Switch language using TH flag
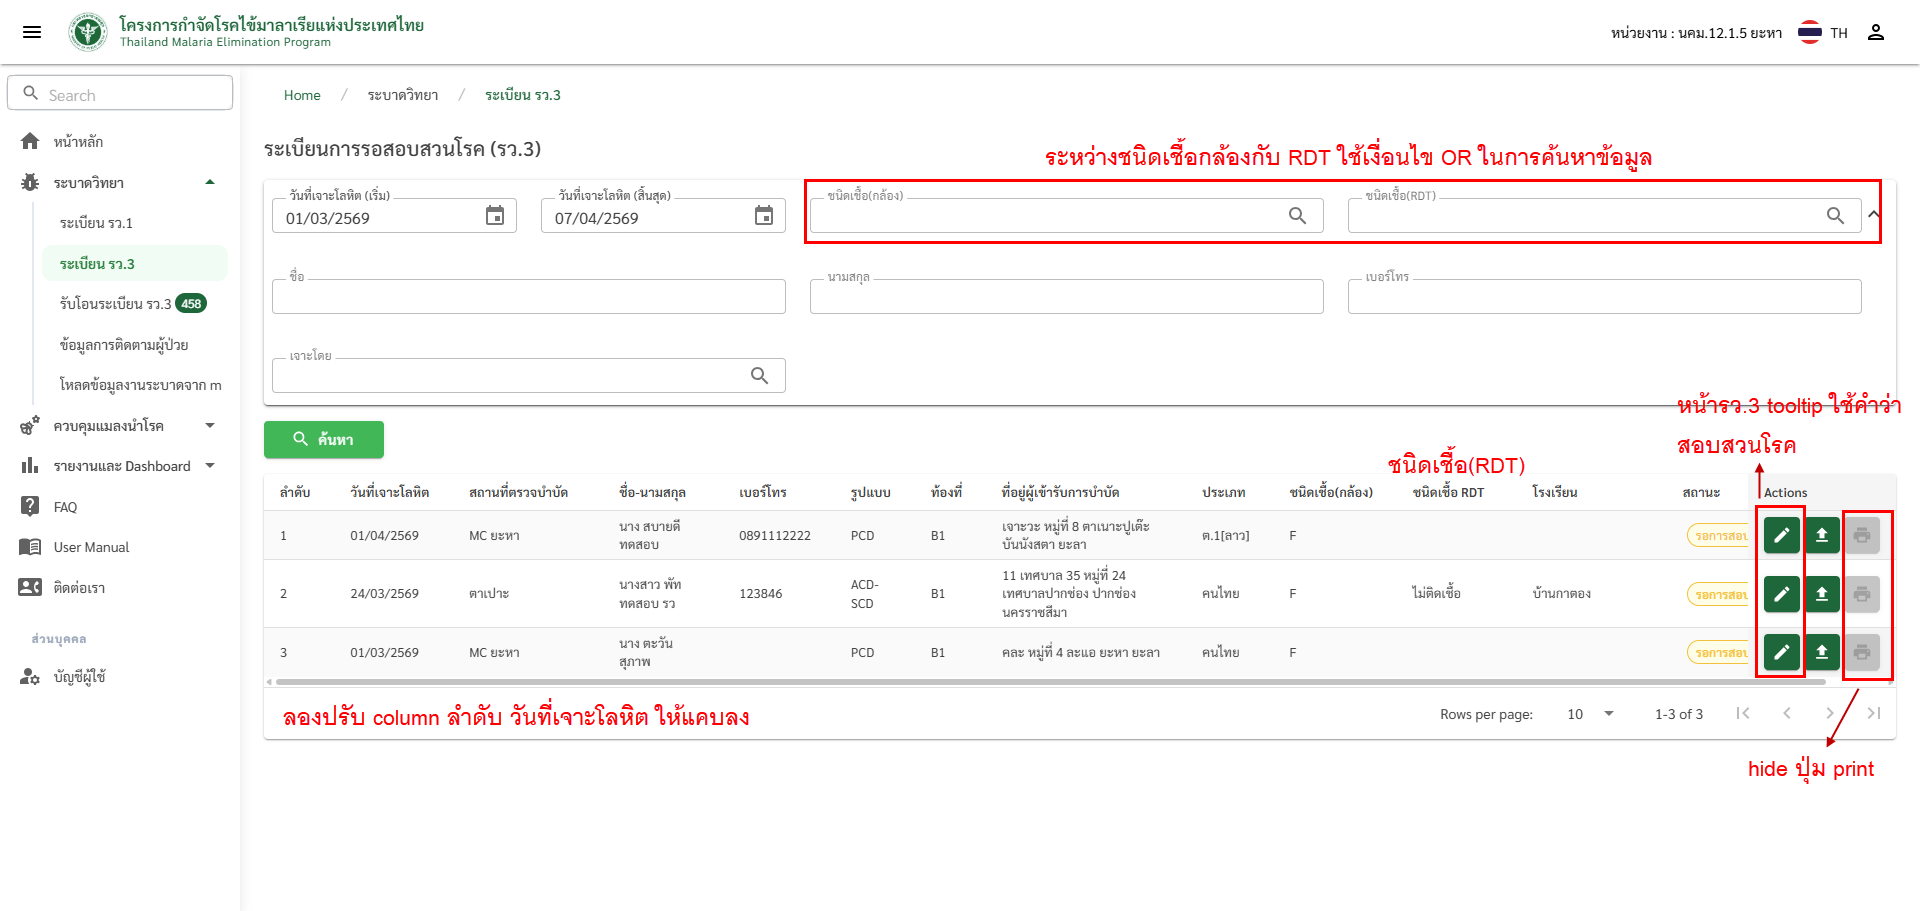1920x911 pixels. tap(1811, 33)
